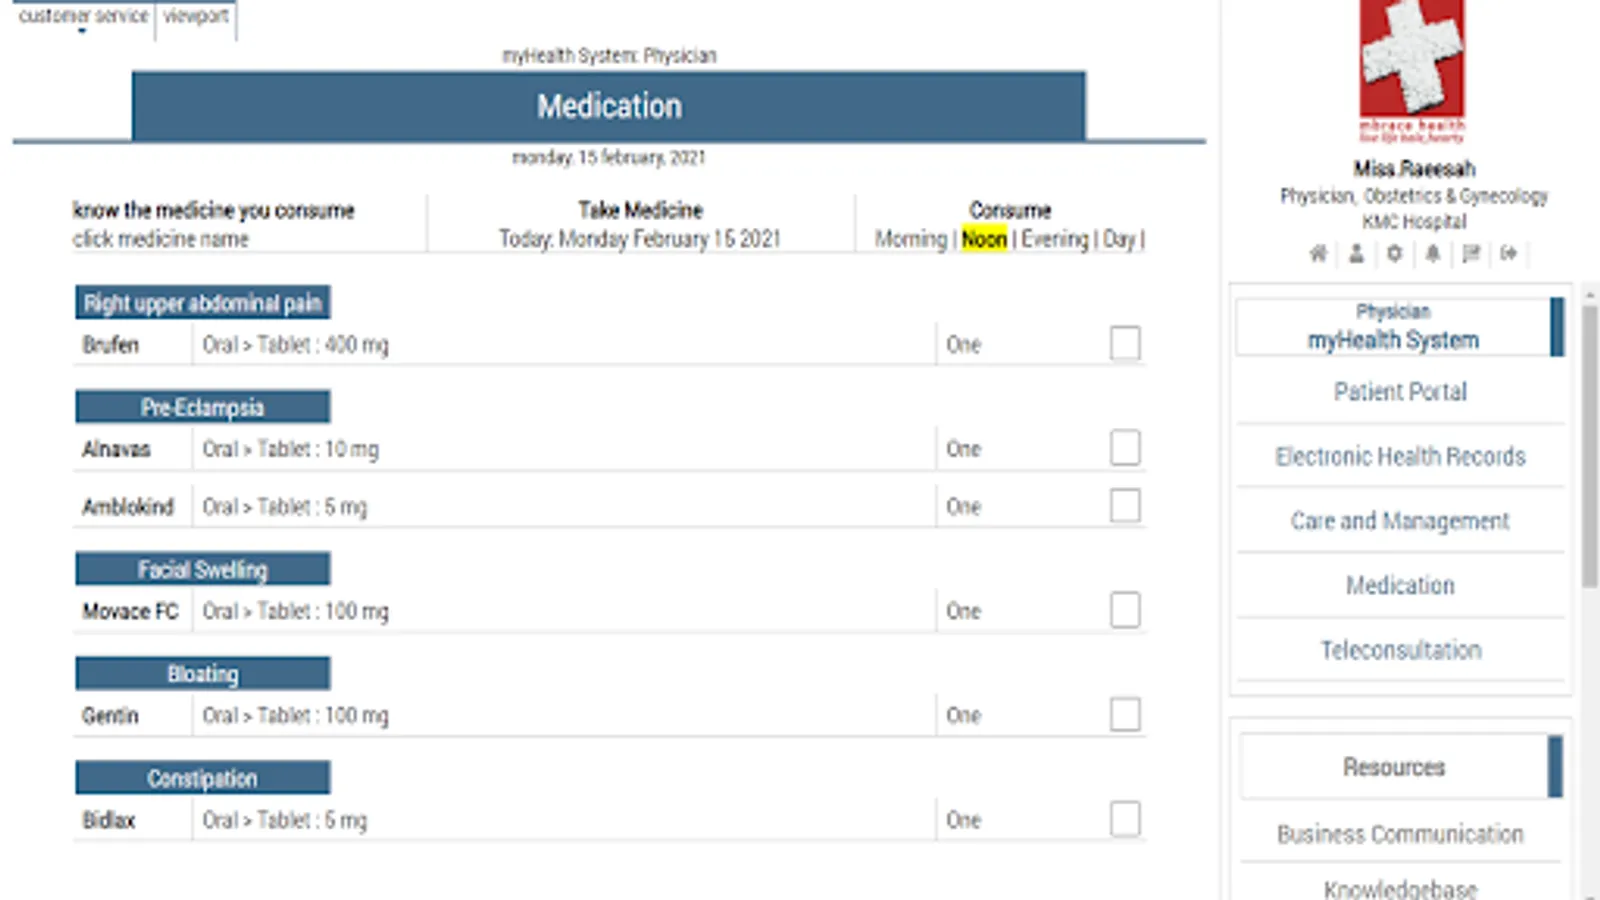Tick the Bidlax checkbox
The width and height of the screenshot is (1600, 900).
pos(1125,819)
